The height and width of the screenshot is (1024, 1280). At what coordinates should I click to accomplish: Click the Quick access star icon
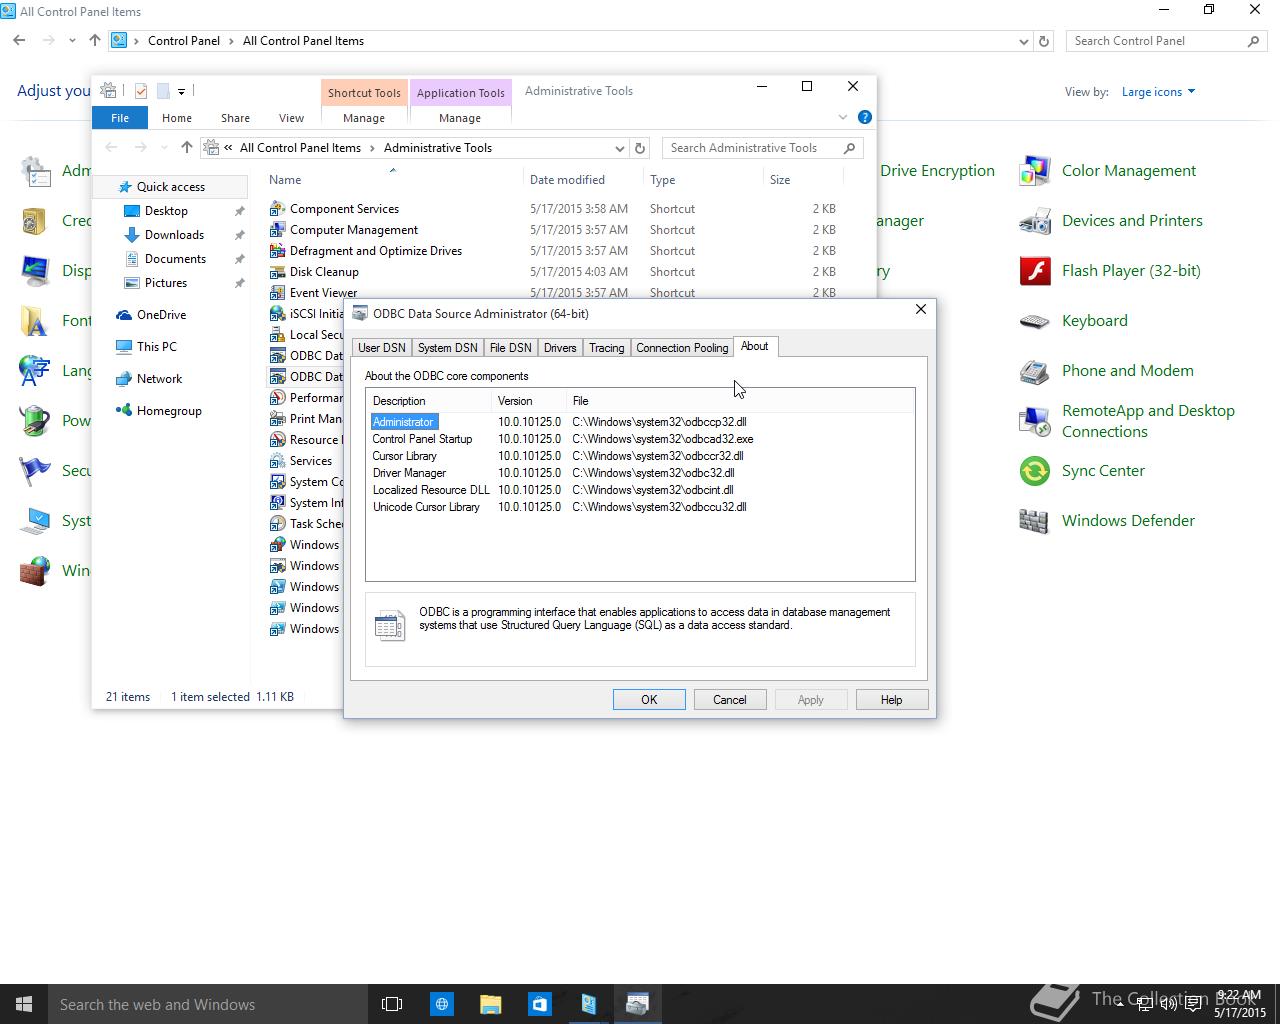(x=124, y=187)
